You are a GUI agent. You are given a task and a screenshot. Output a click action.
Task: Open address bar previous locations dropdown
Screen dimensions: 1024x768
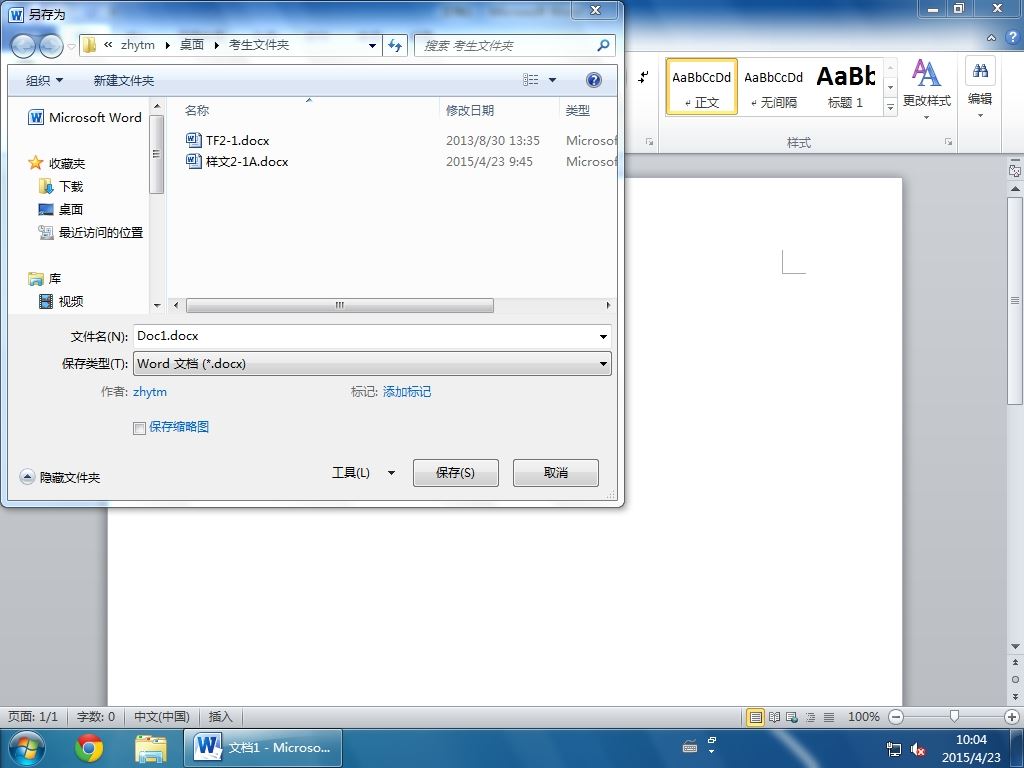click(x=372, y=45)
